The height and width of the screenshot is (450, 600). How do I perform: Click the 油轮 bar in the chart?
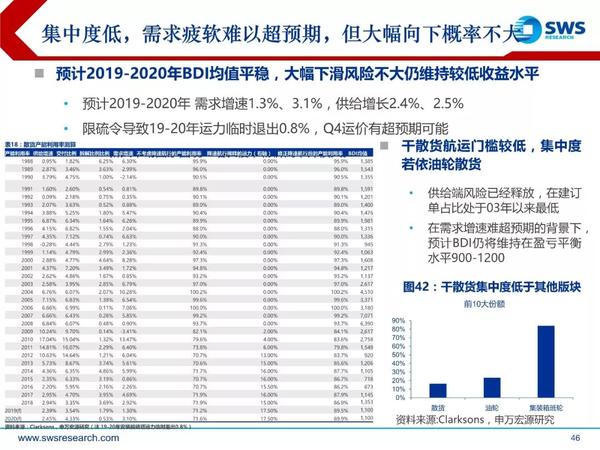click(492, 388)
